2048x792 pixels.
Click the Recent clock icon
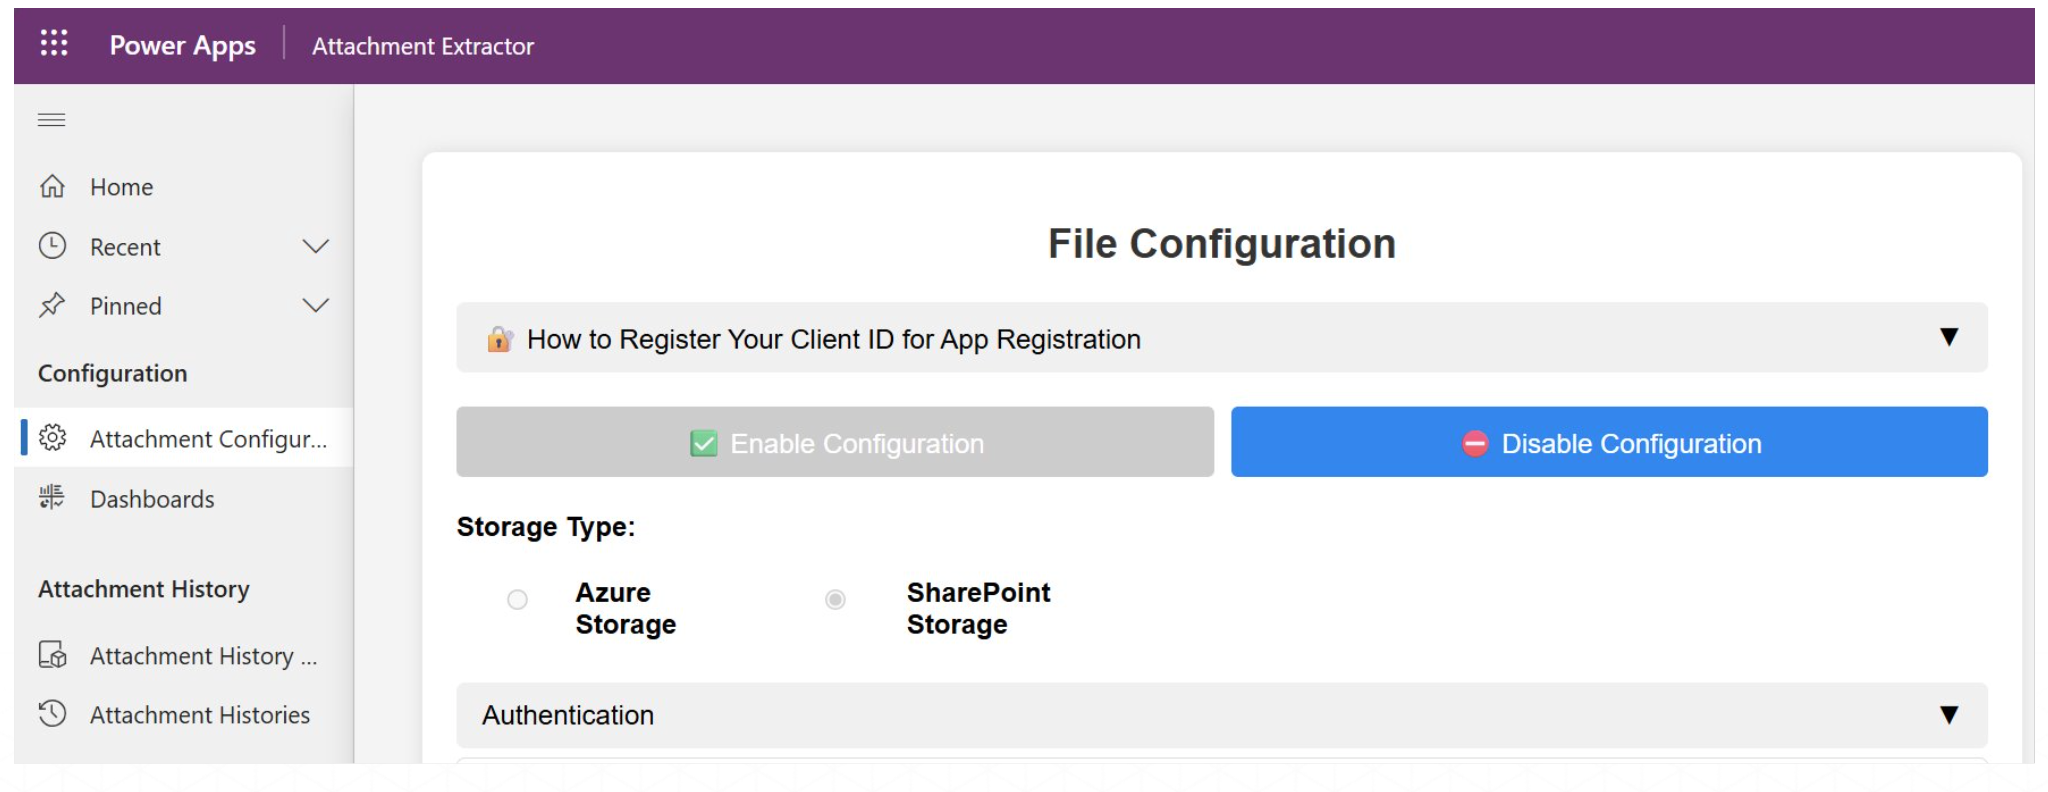(x=52, y=246)
